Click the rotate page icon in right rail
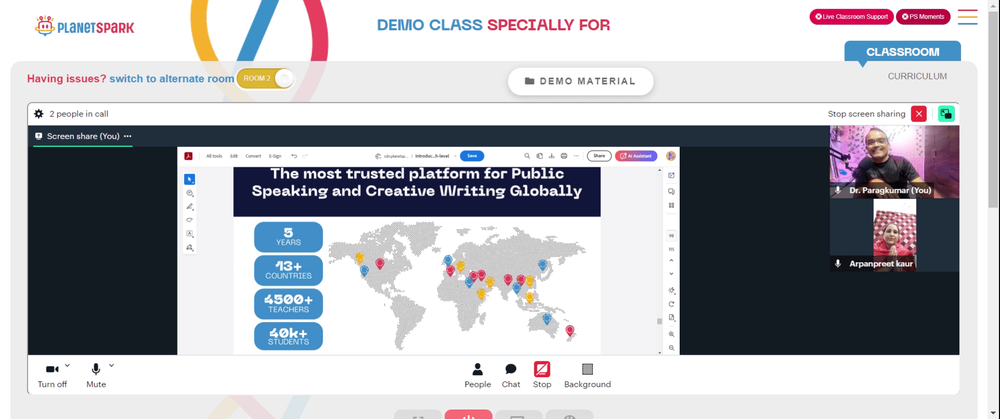1000x419 pixels. (x=672, y=304)
